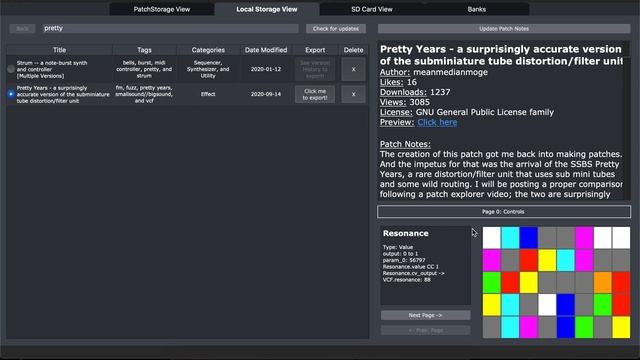Select the Pretty Years patch radio button
Screen dimensions: 640x360
[x=11, y=94]
